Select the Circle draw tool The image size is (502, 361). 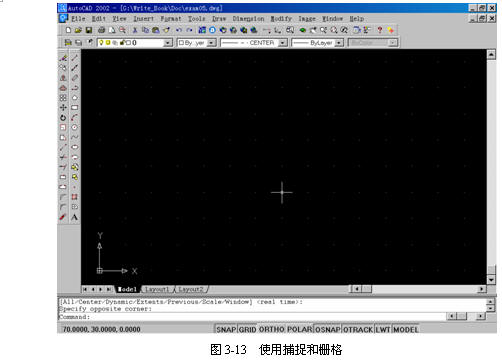point(75,127)
